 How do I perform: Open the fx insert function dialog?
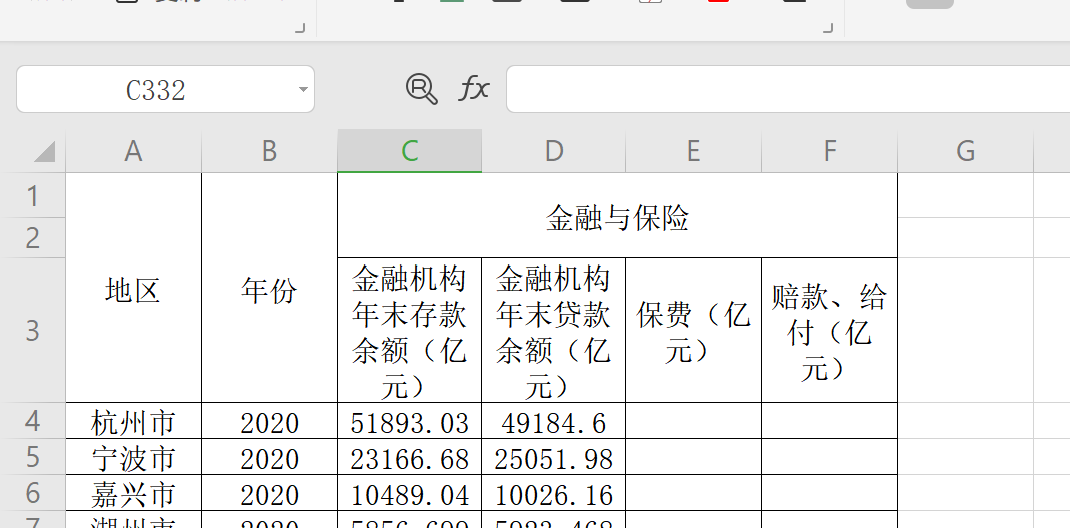474,89
